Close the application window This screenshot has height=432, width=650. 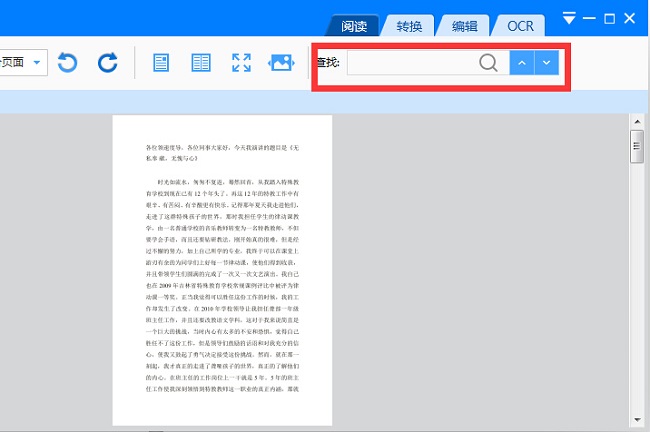tap(629, 18)
